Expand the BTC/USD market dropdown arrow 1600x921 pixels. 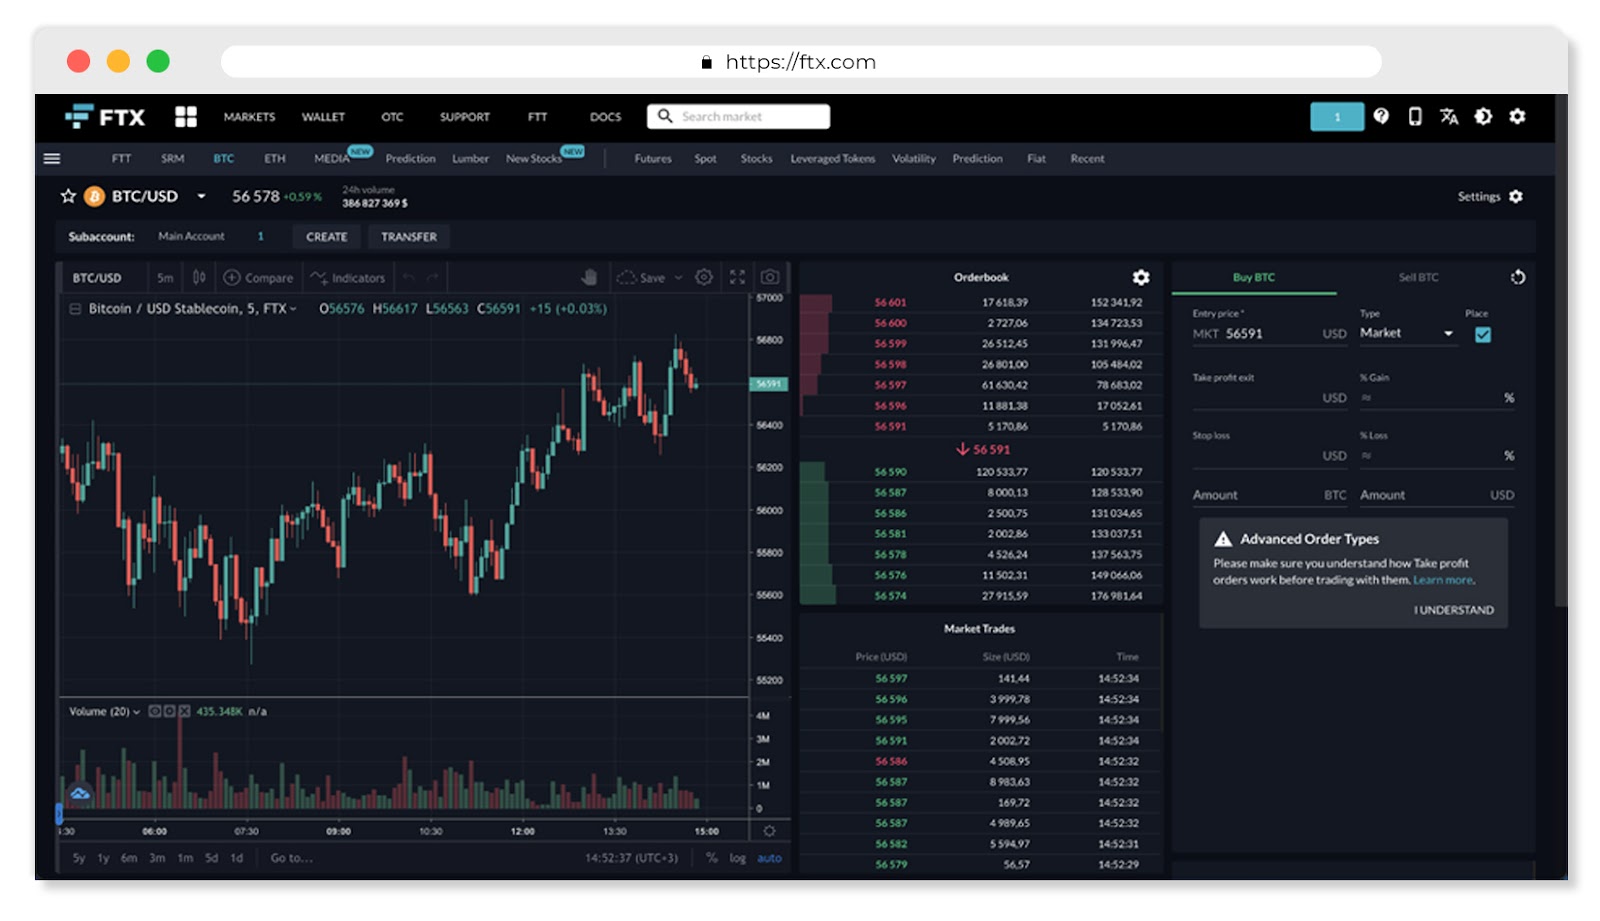click(201, 196)
